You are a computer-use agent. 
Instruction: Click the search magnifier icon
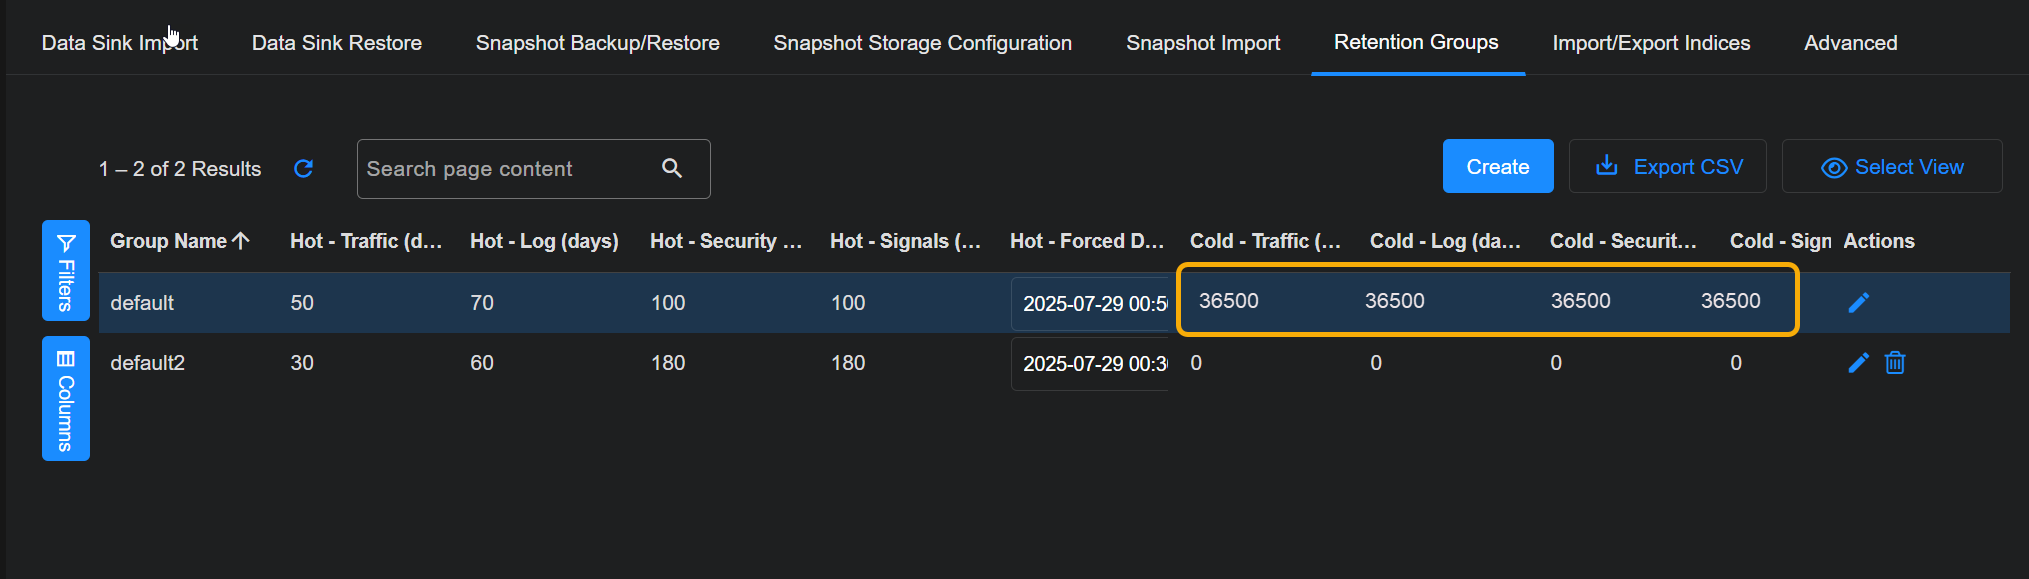[x=672, y=169]
